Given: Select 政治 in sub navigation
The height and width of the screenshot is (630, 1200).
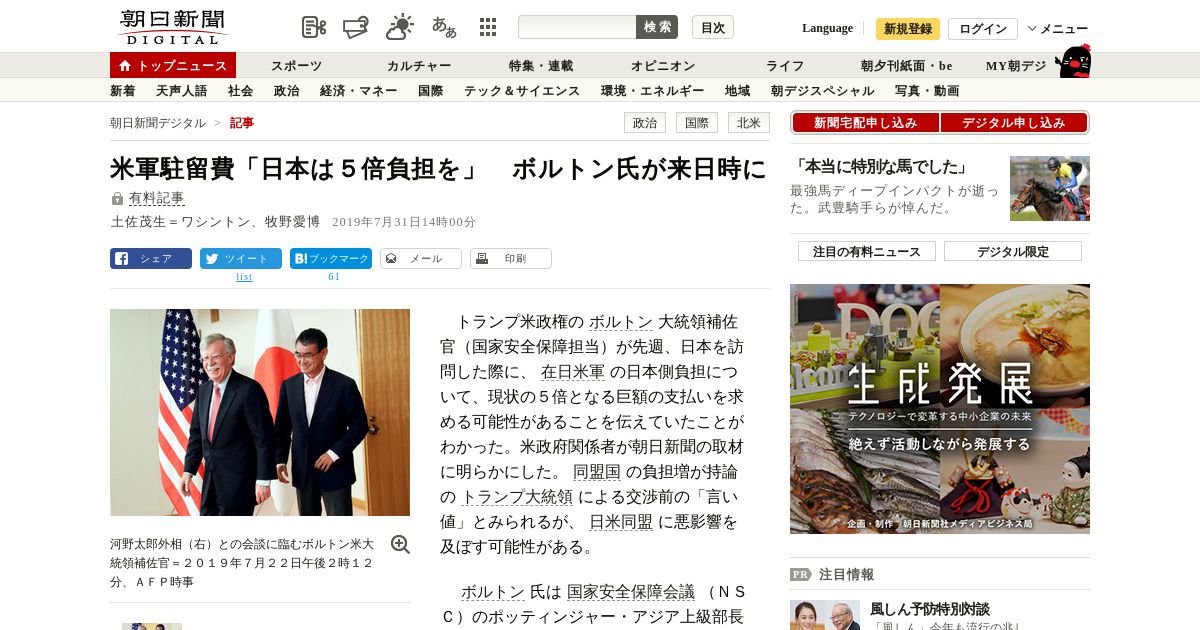Looking at the screenshot, I should [286, 91].
